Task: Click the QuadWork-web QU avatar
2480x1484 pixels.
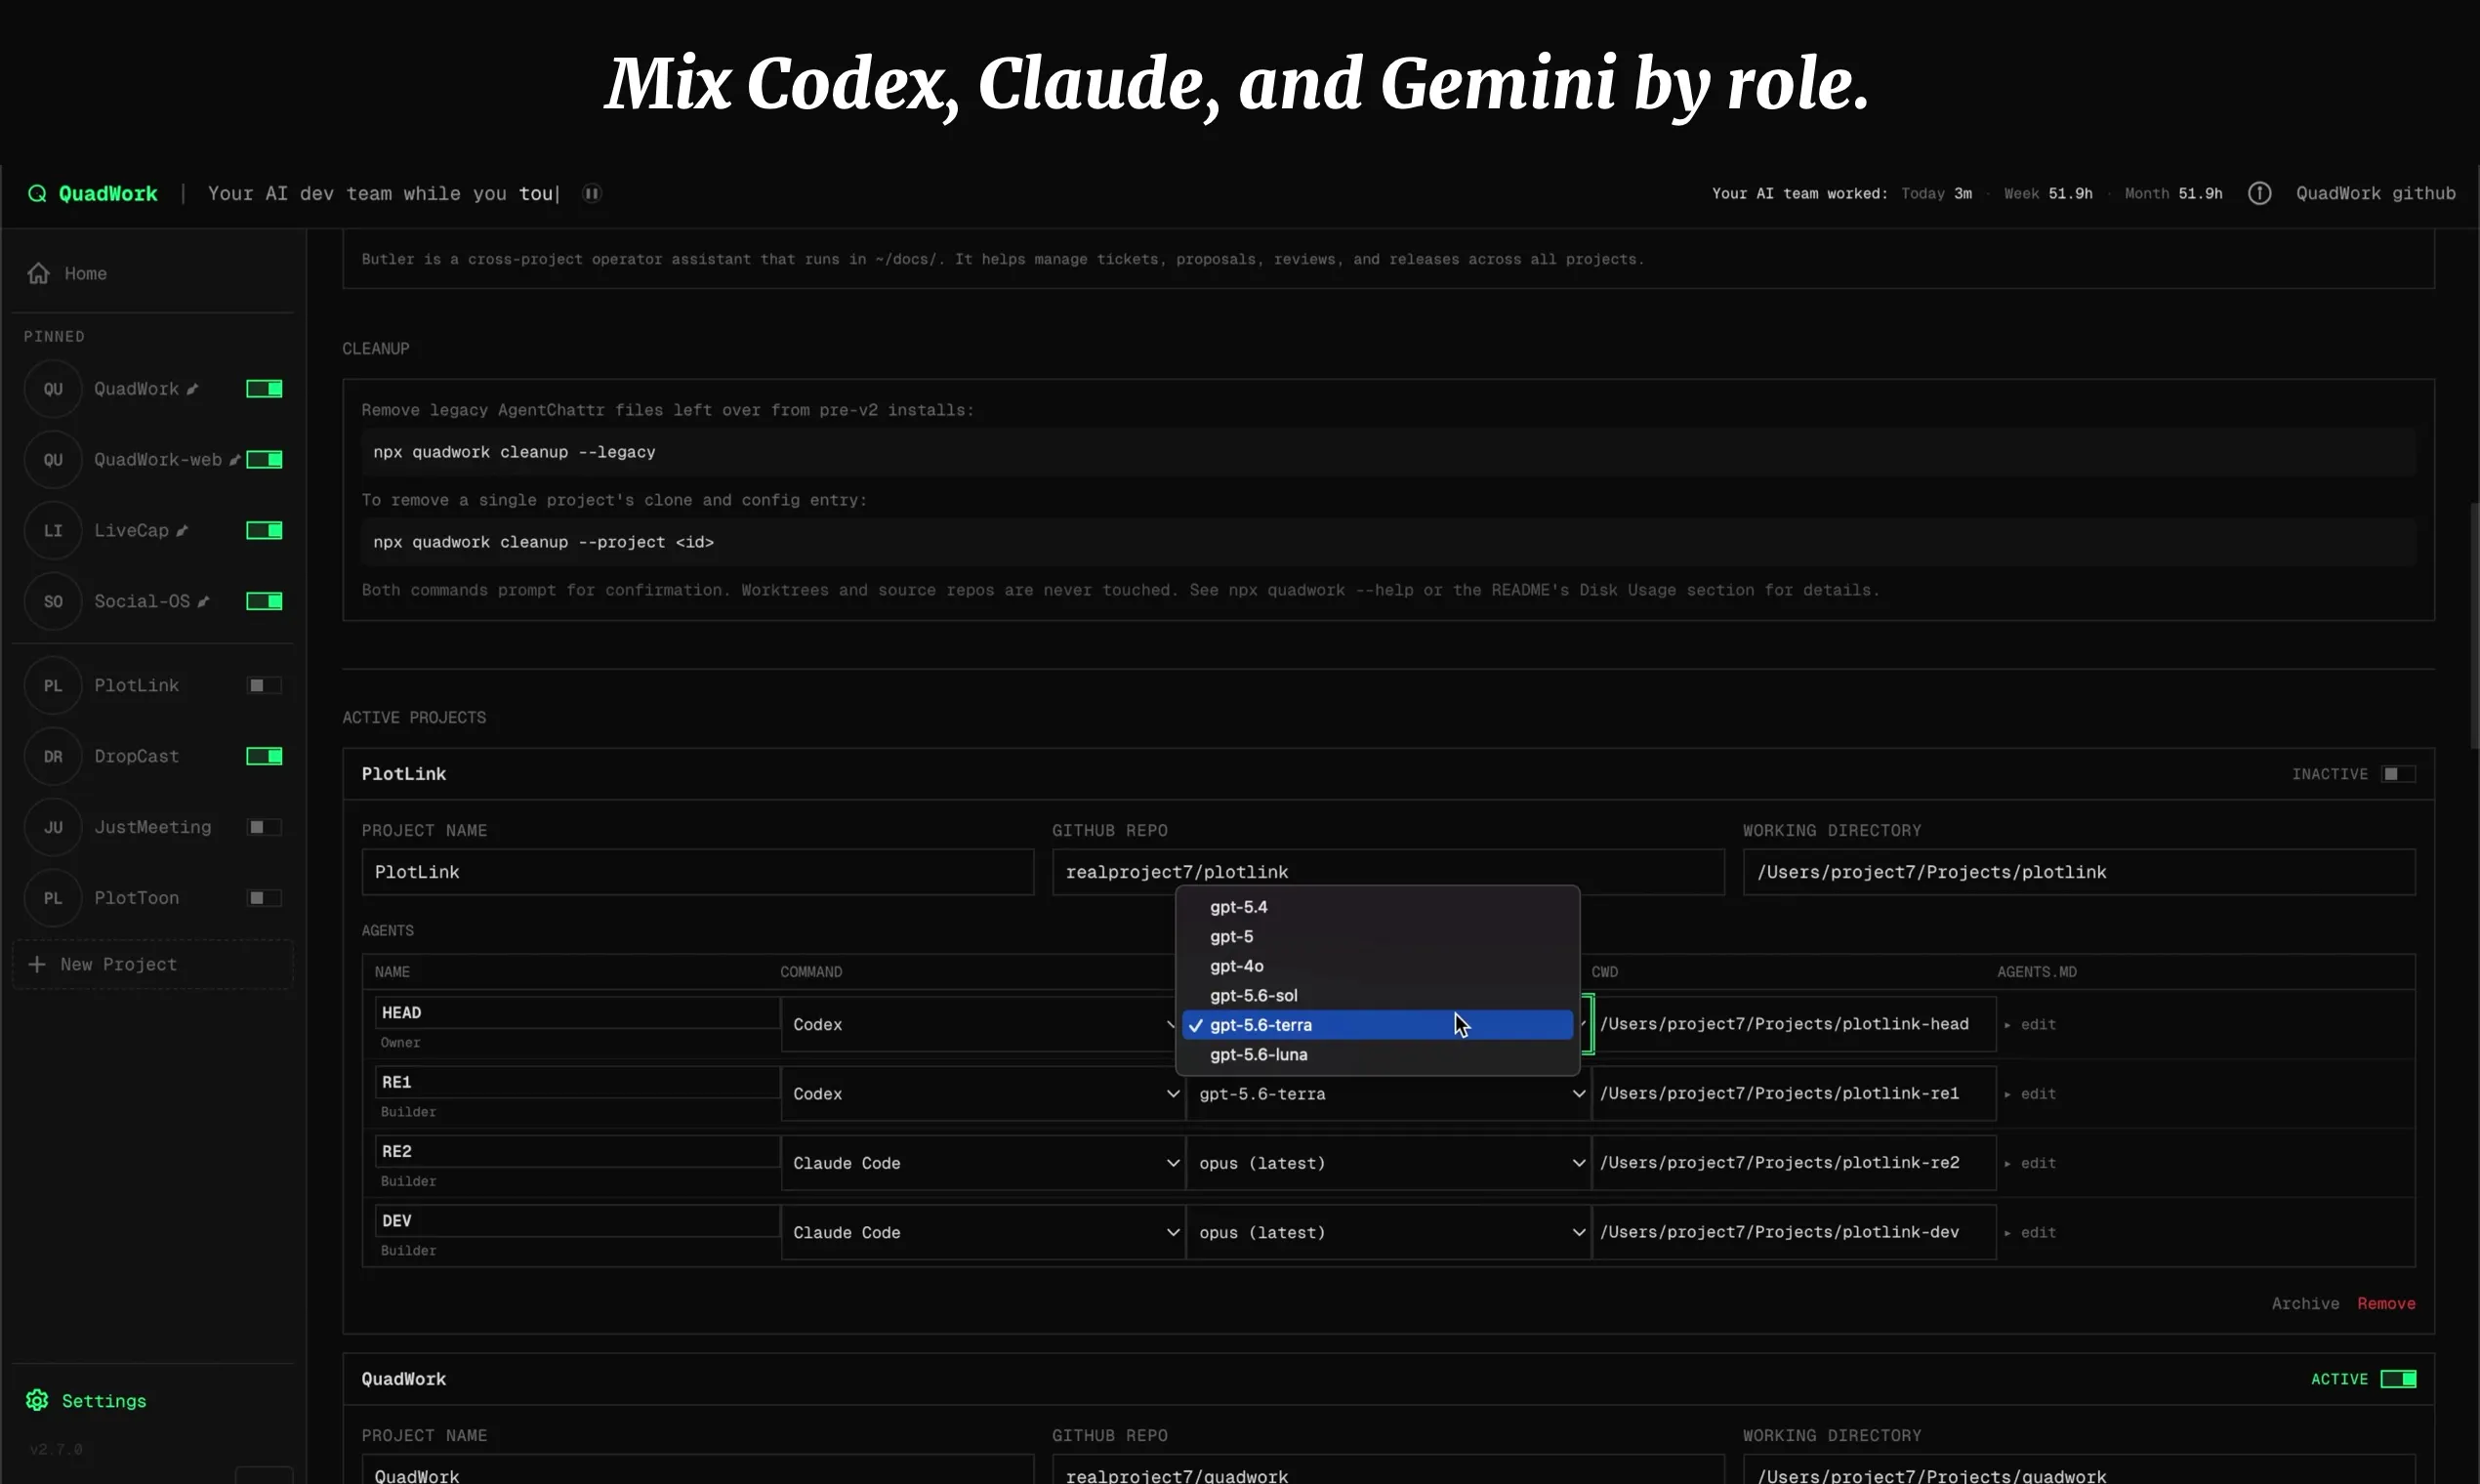Action: (53, 460)
